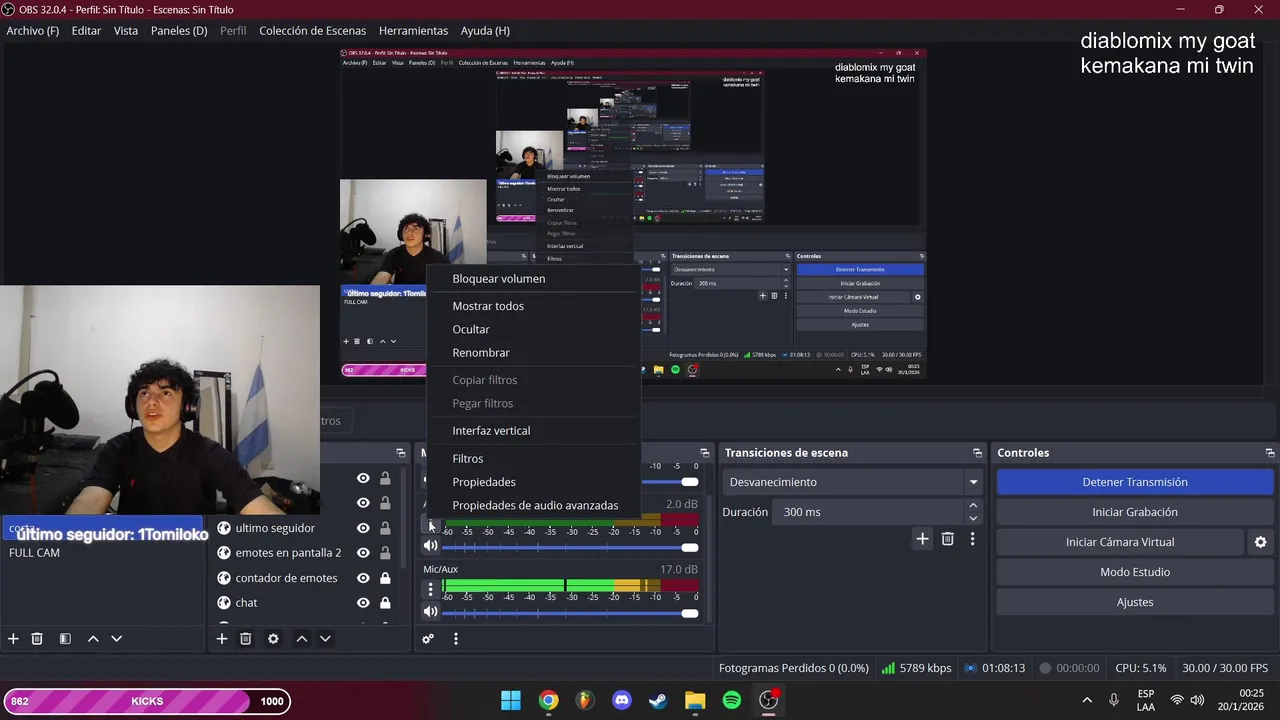Pop out the sources dock panel
Viewport: 1280px width, 720px height.
[x=401, y=453]
